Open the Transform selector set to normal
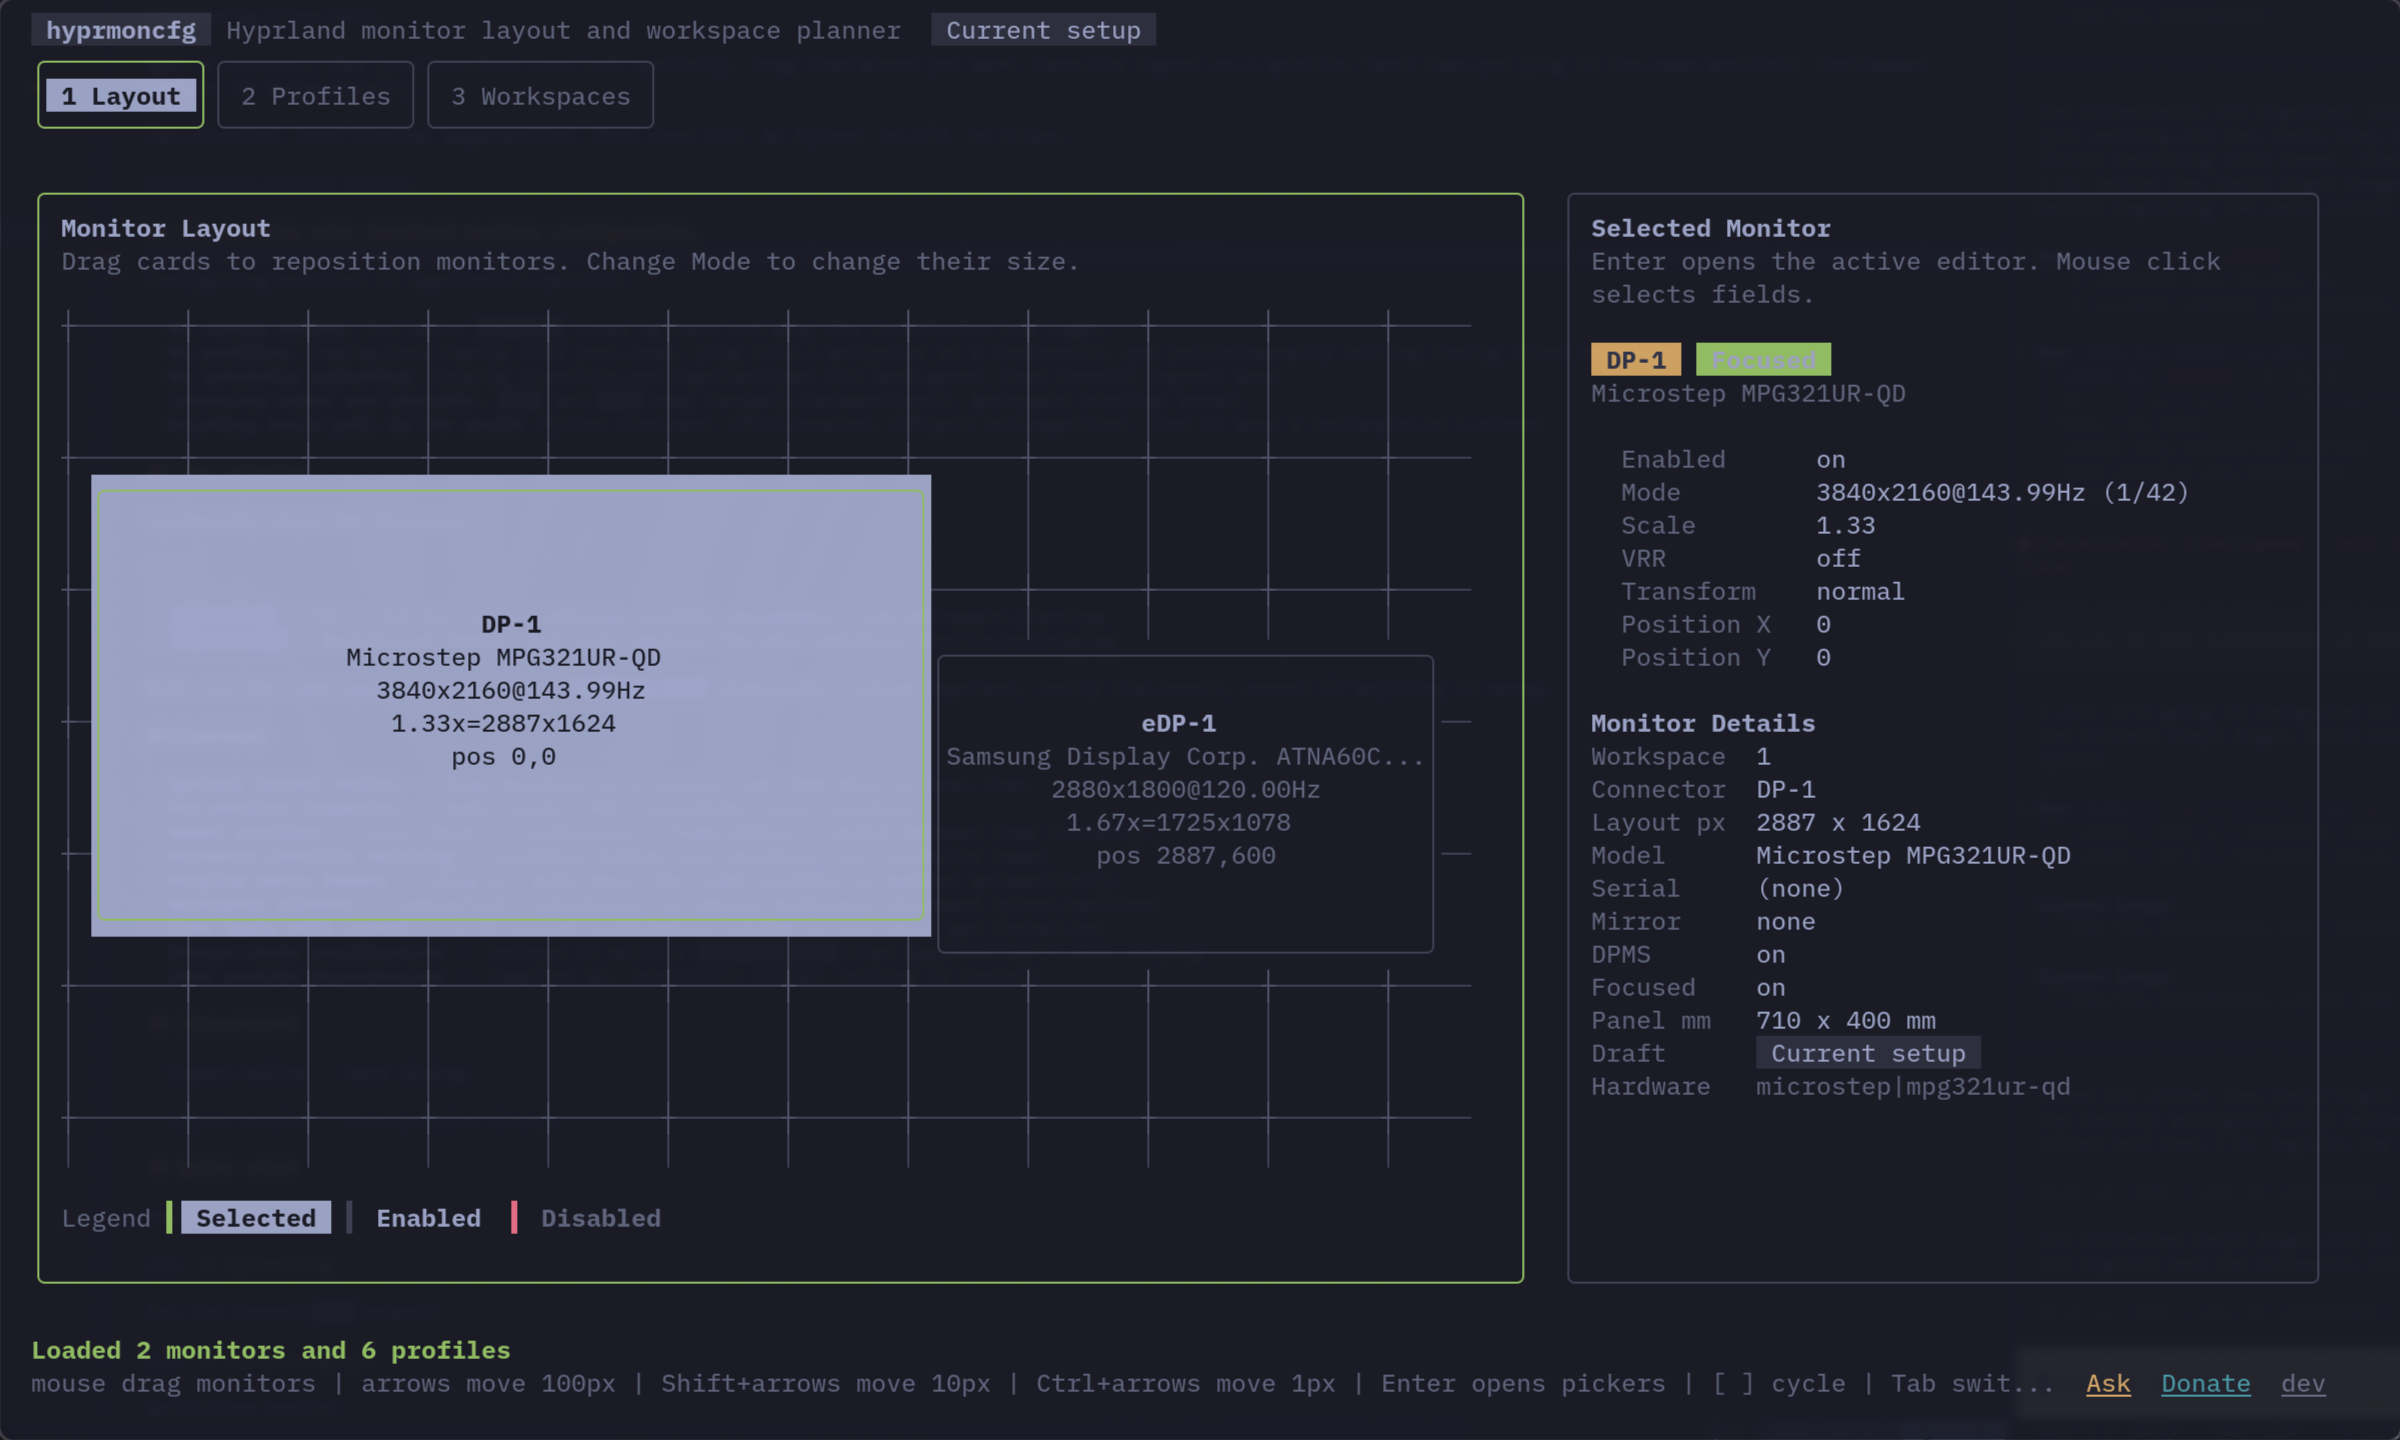 click(x=1860, y=591)
